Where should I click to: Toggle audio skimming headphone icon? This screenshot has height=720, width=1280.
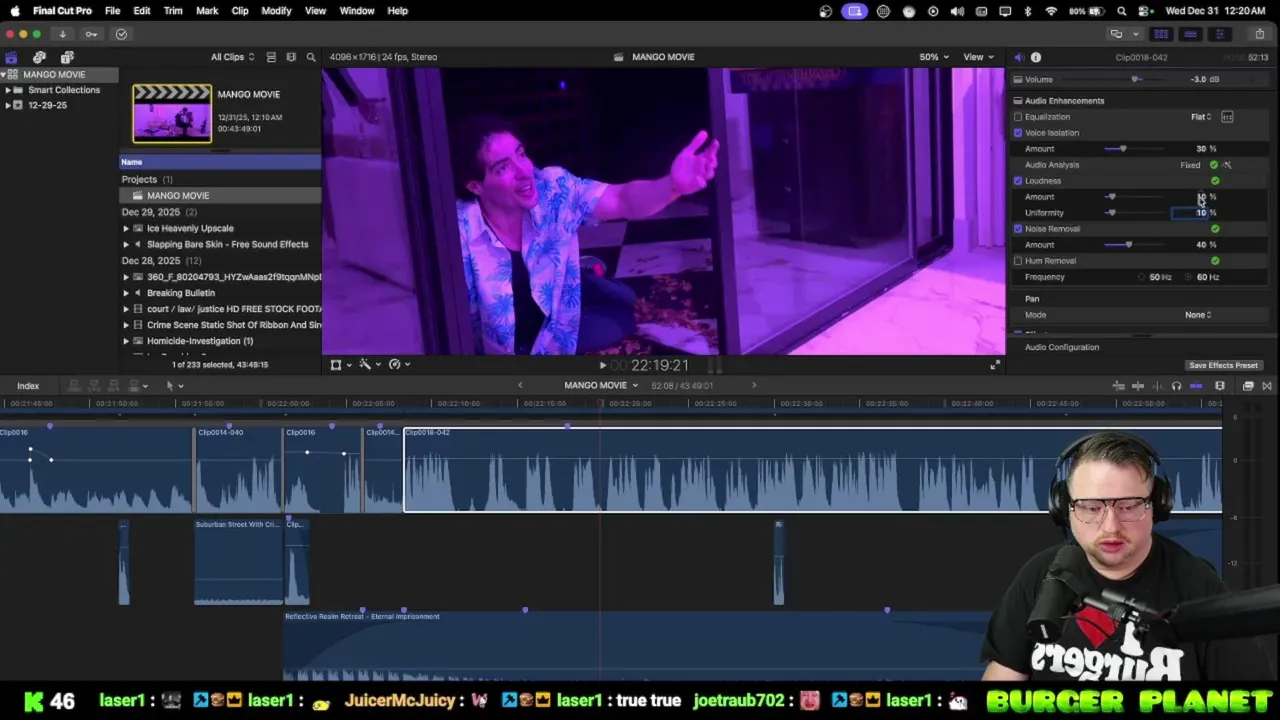pyautogui.click(x=1176, y=386)
